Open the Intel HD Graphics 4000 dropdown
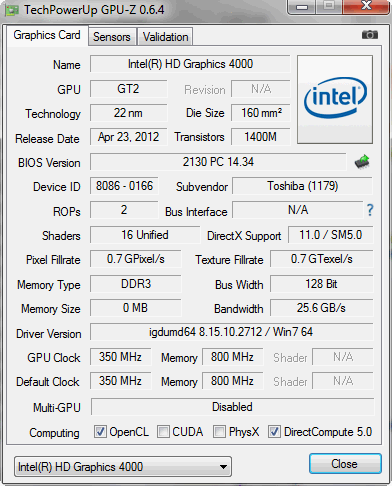 123,466
